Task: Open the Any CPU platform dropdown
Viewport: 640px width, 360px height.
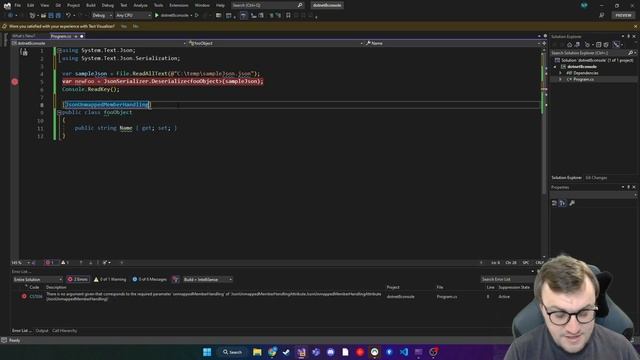Action: point(133,16)
